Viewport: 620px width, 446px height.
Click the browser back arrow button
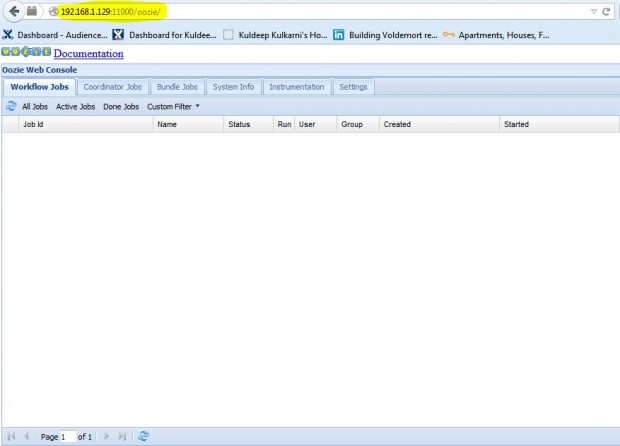click(x=11, y=11)
